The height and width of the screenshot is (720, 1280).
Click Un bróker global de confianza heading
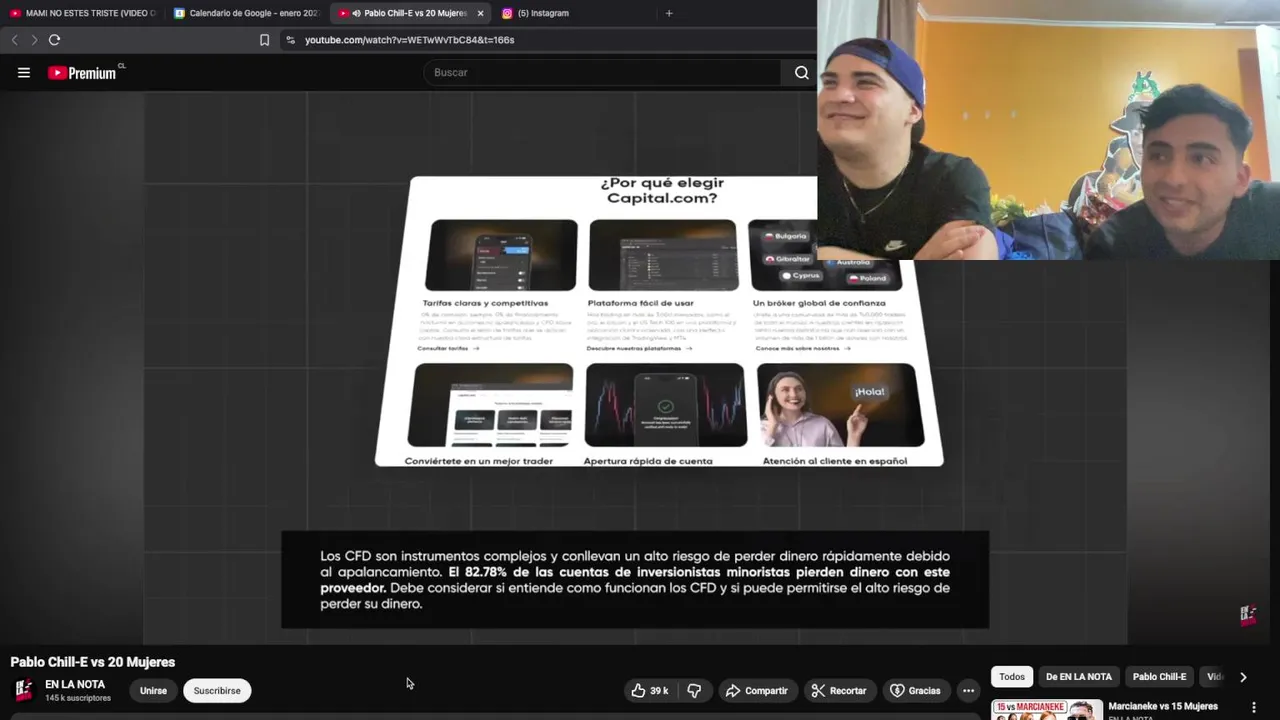tap(819, 303)
